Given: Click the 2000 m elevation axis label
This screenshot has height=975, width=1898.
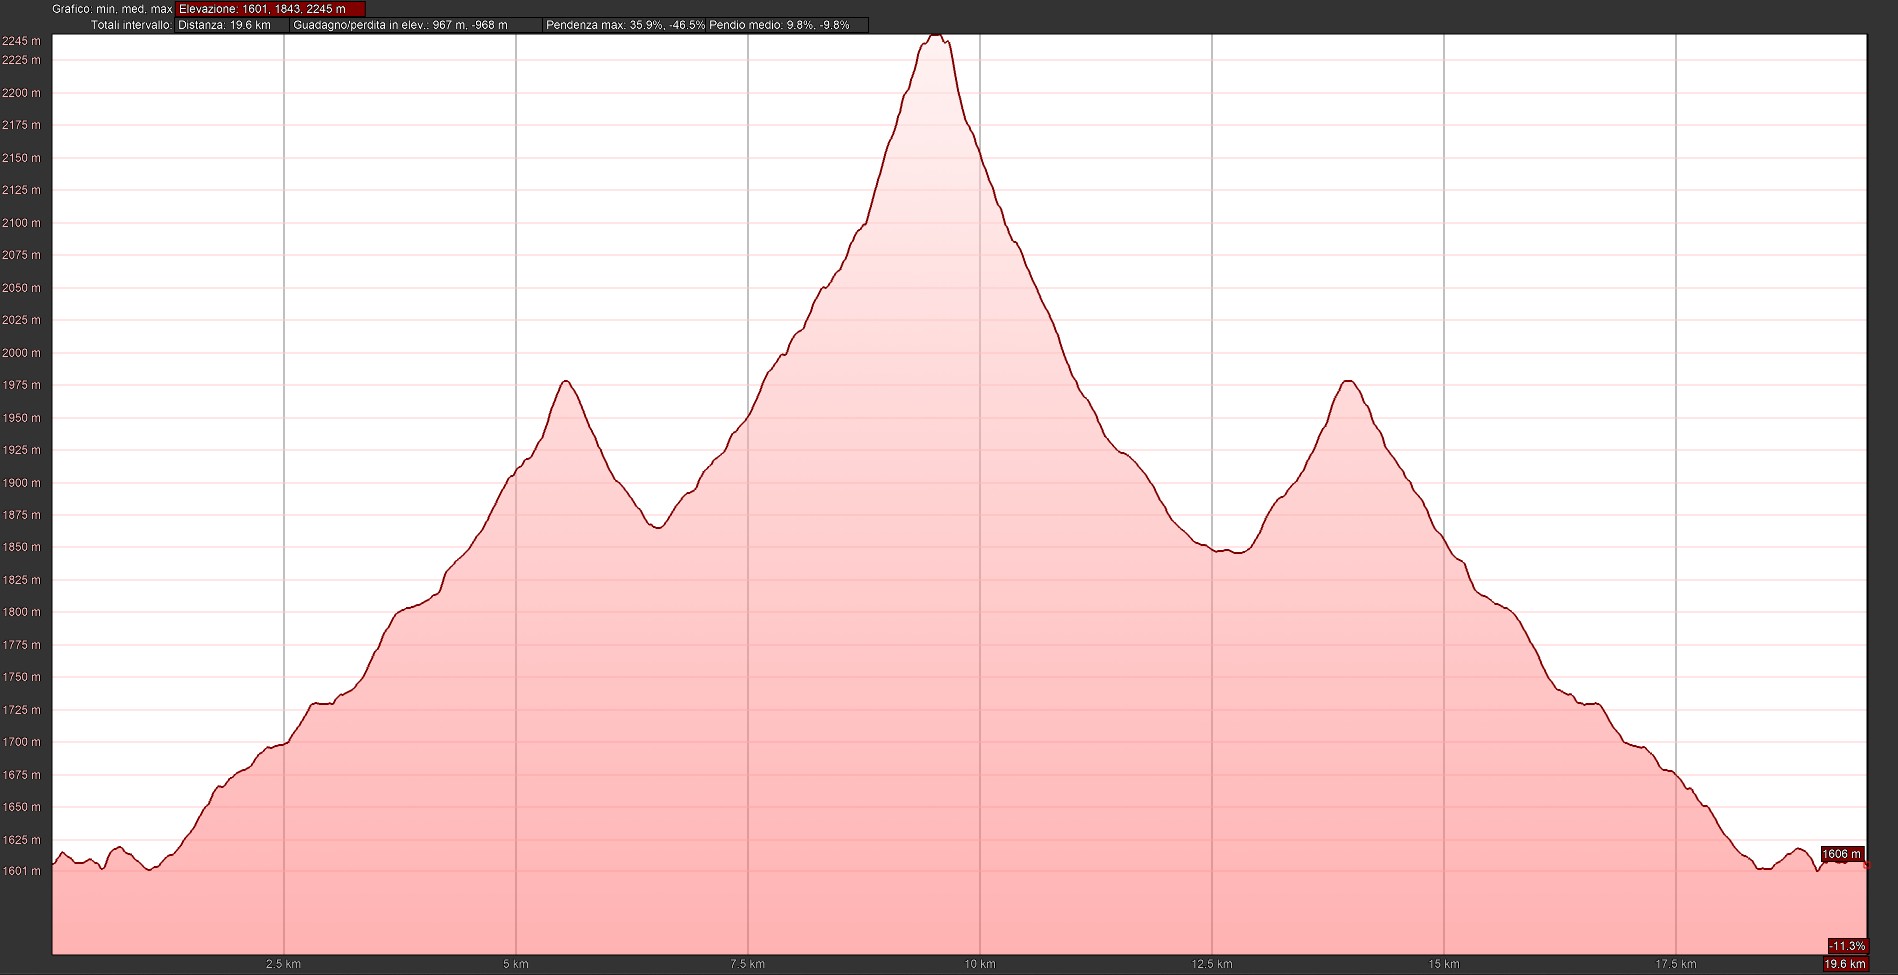Looking at the screenshot, I should click(22, 353).
